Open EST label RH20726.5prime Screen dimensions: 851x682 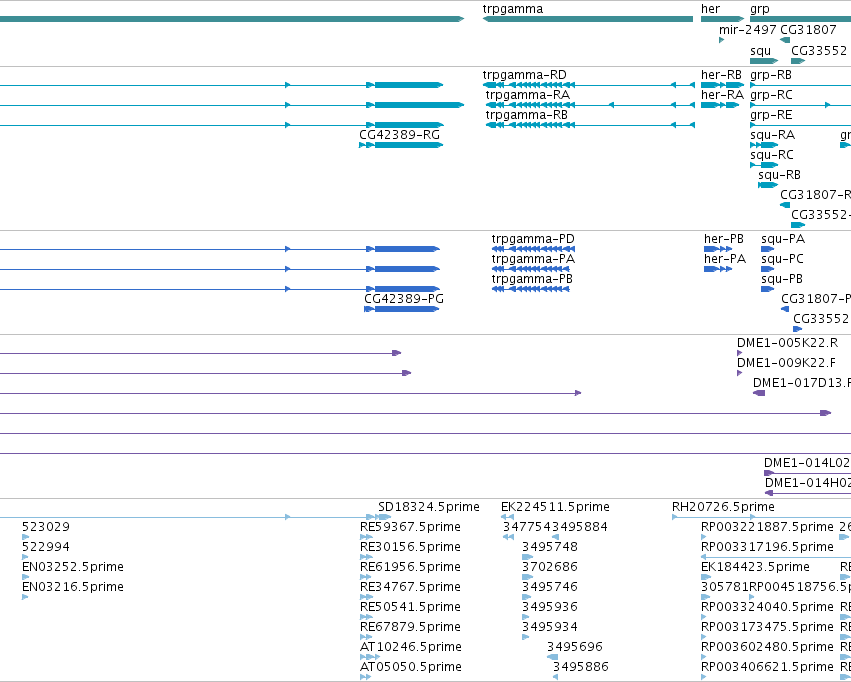click(x=723, y=507)
